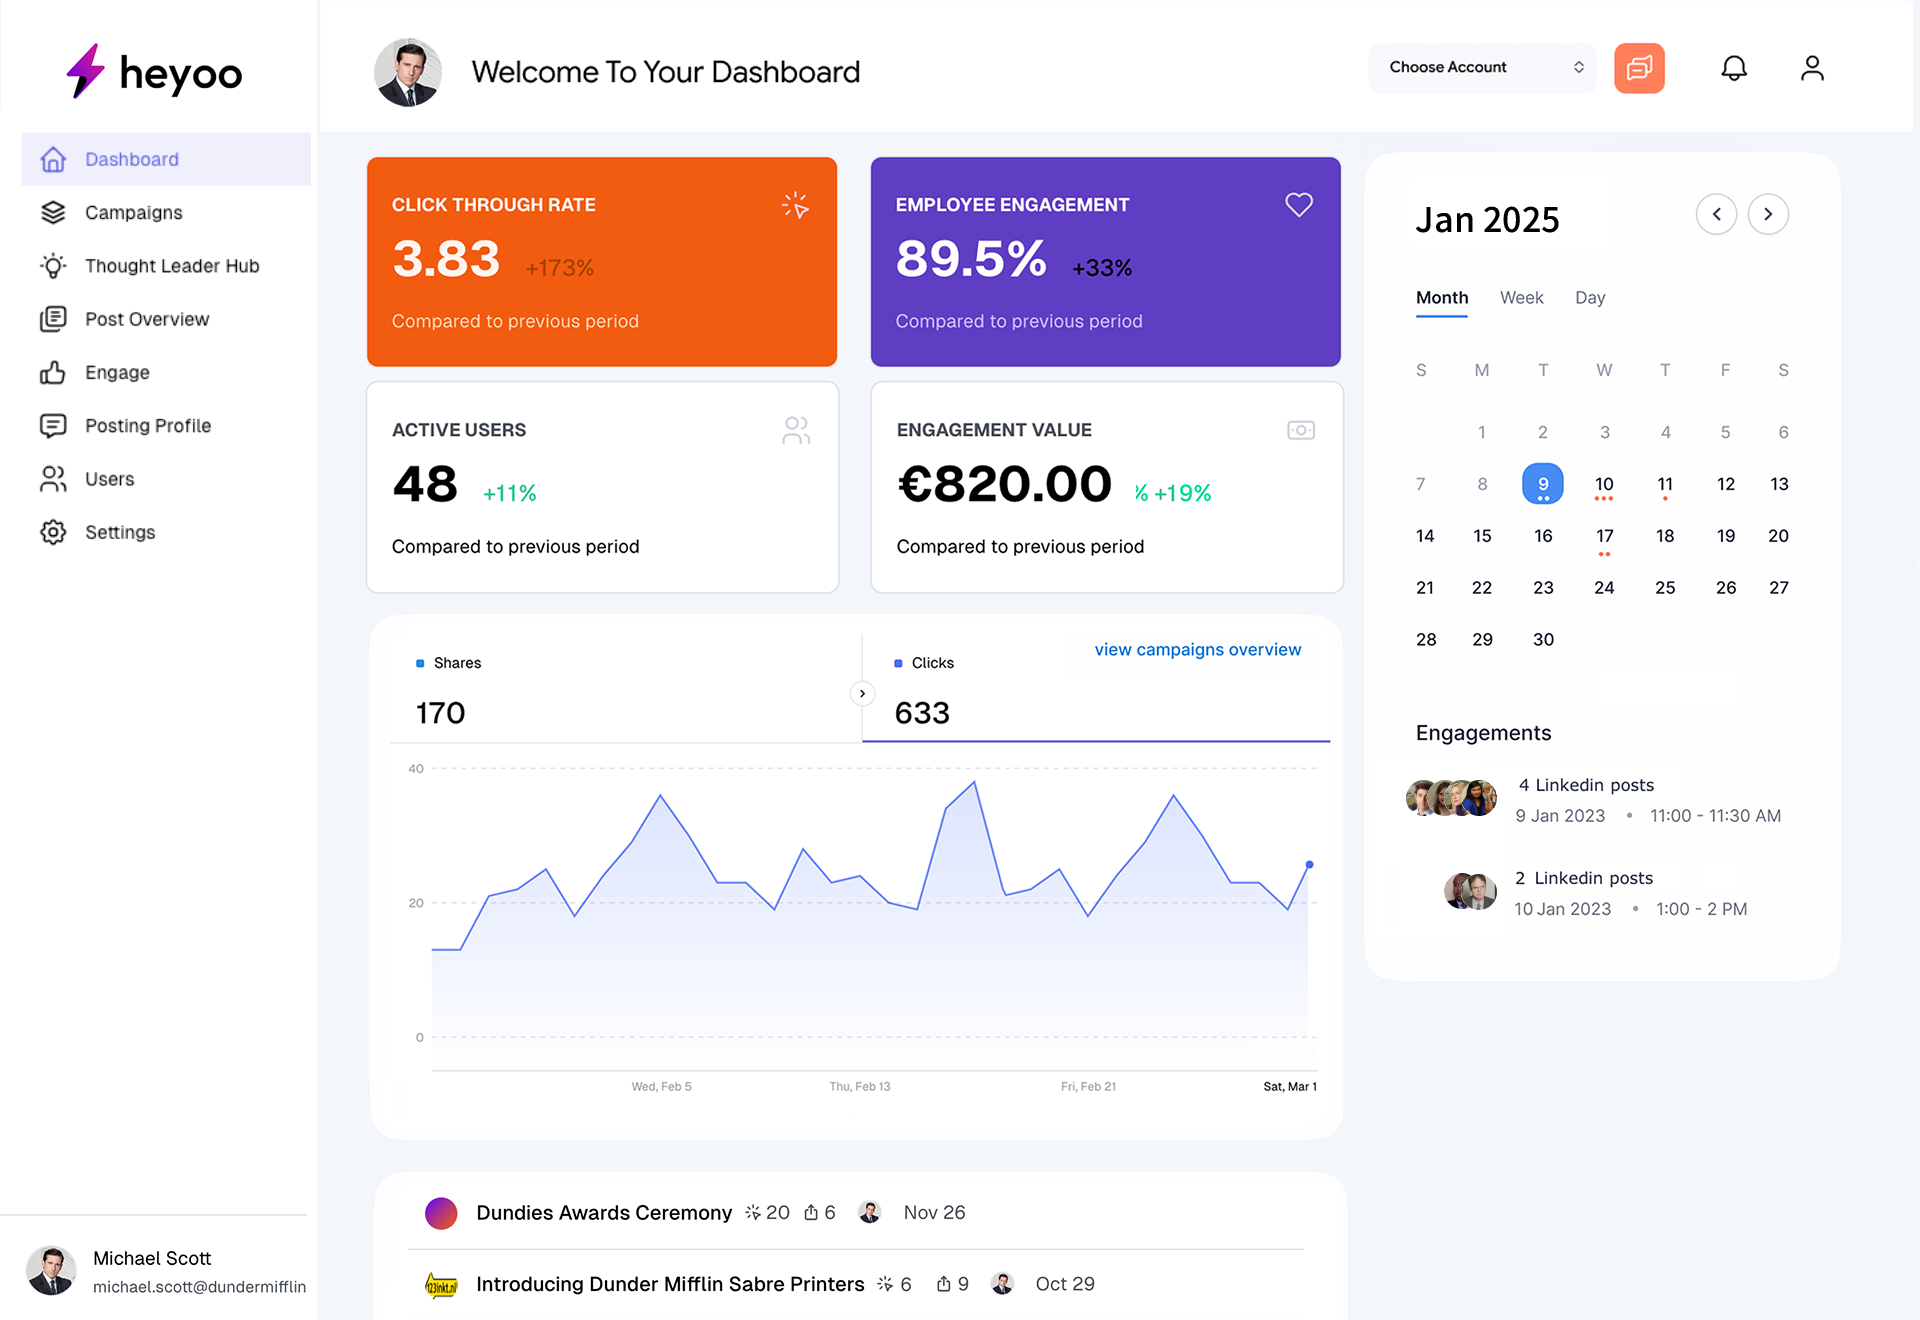Open view campaigns overview link
Screen dimensions: 1920x1320
coord(1197,650)
